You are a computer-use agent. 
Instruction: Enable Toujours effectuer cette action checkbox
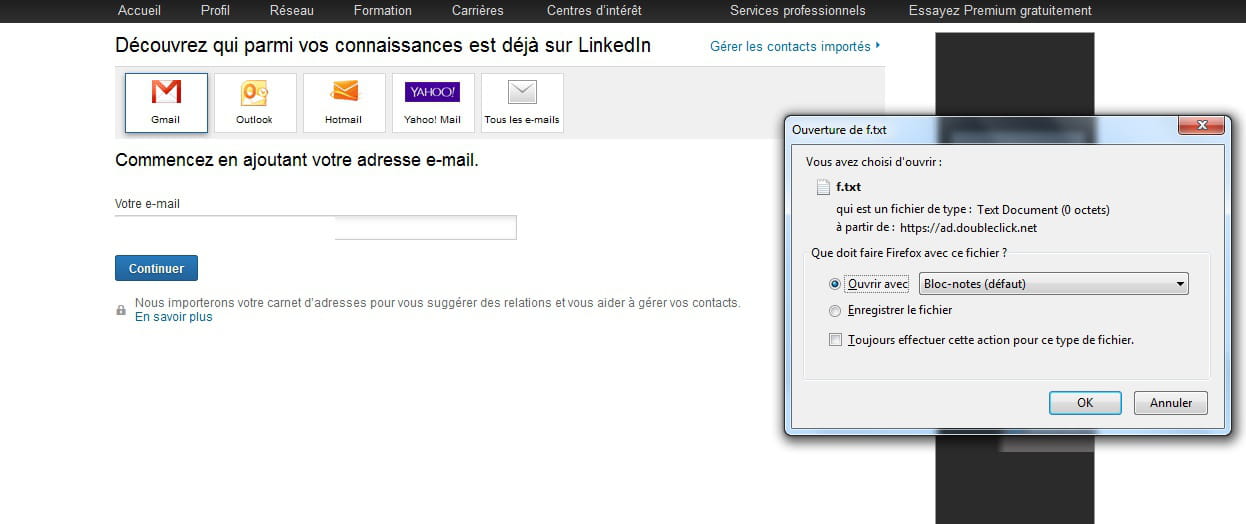coord(836,340)
